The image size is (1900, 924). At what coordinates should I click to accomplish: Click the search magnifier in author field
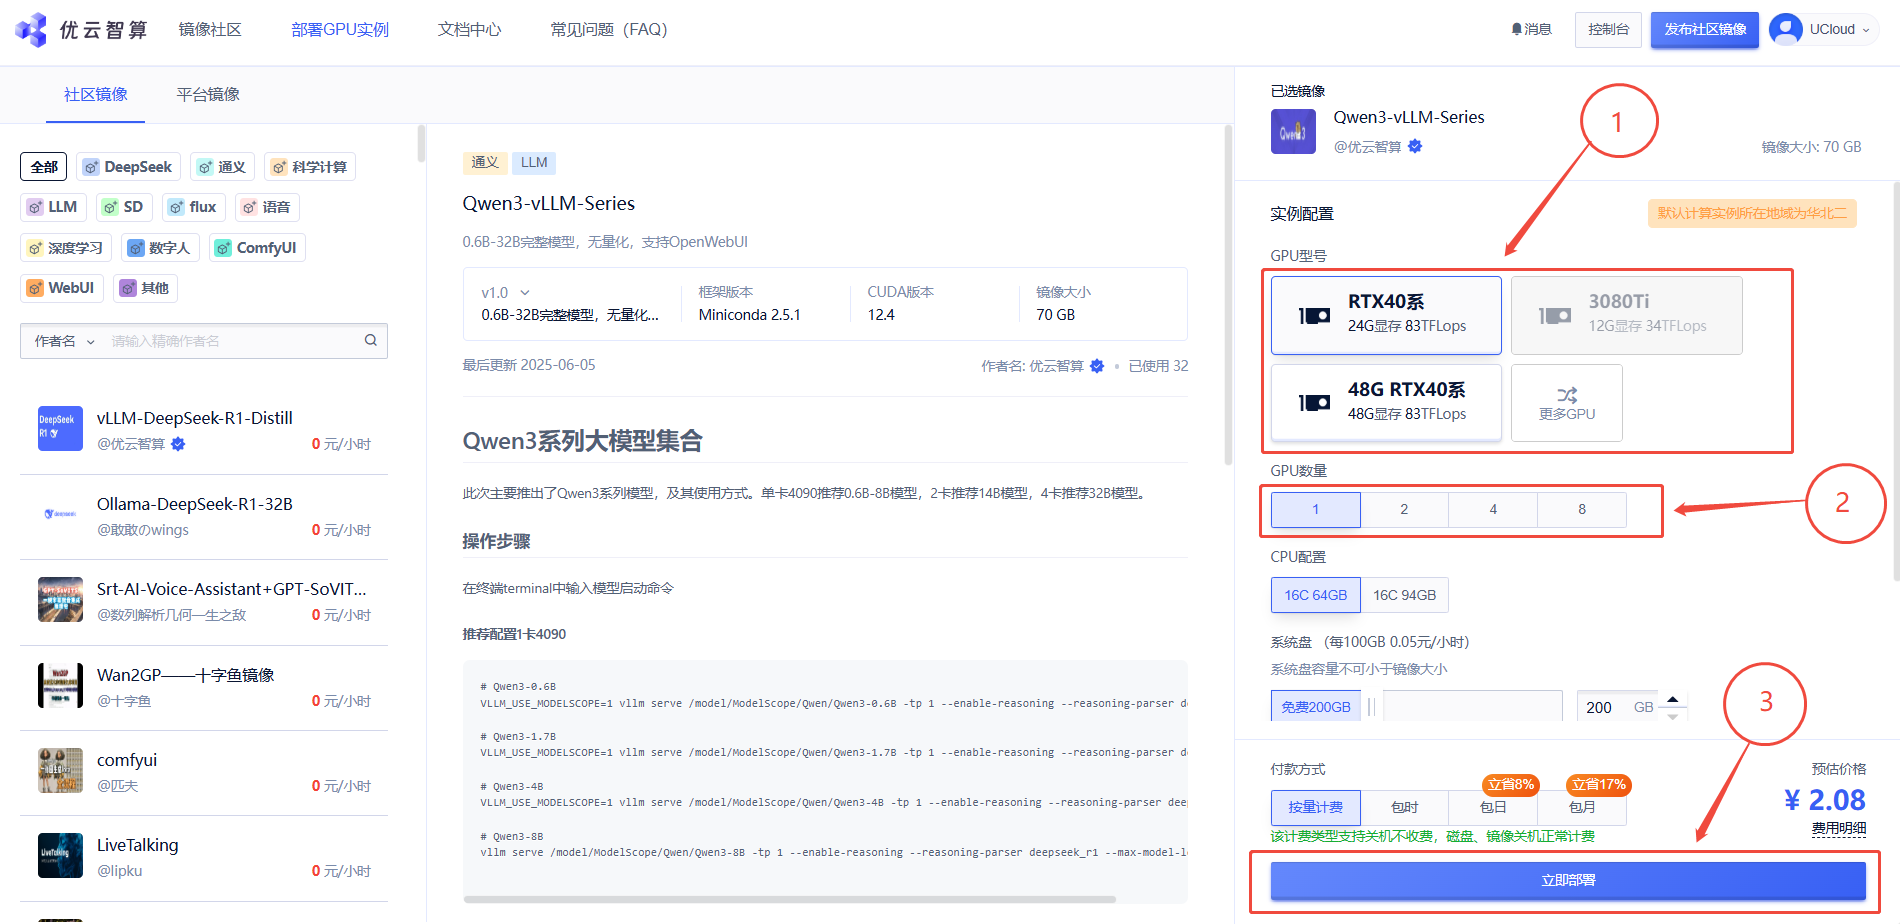[371, 340]
